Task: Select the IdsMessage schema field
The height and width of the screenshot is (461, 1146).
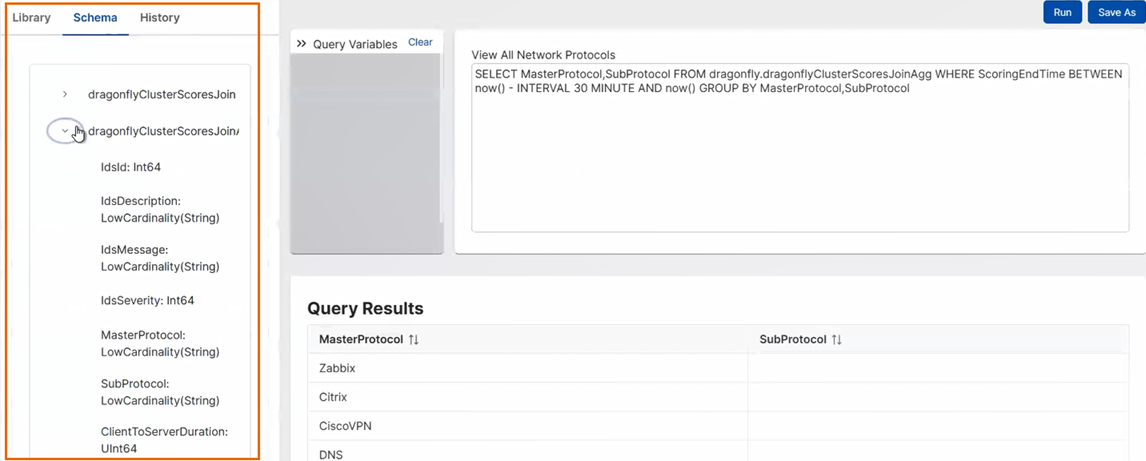Action: [160, 258]
